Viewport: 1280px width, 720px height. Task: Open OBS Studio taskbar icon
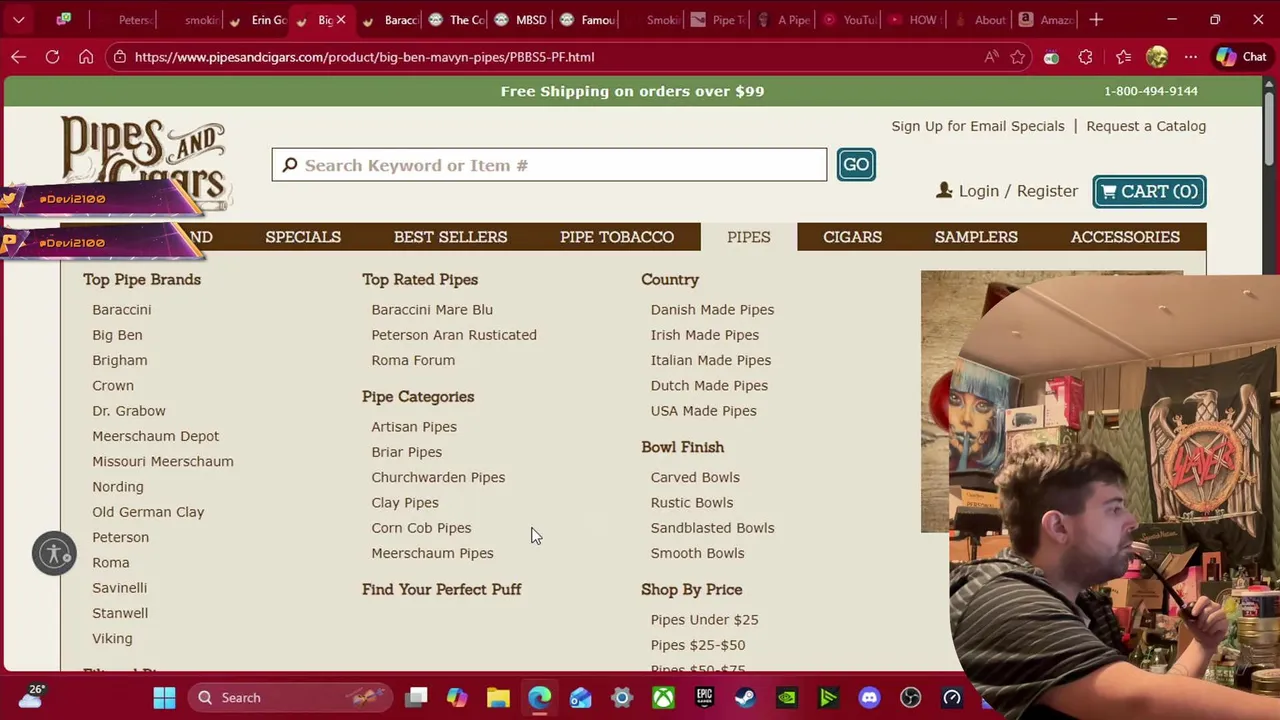(910, 698)
